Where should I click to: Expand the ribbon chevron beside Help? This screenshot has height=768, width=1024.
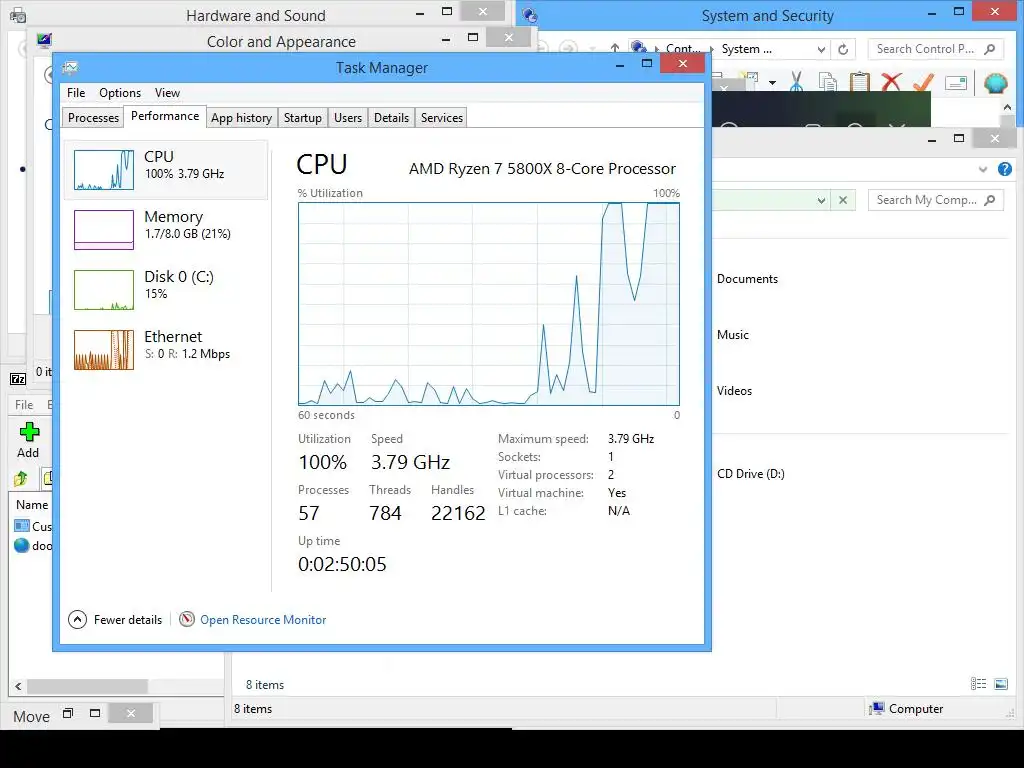click(x=983, y=169)
